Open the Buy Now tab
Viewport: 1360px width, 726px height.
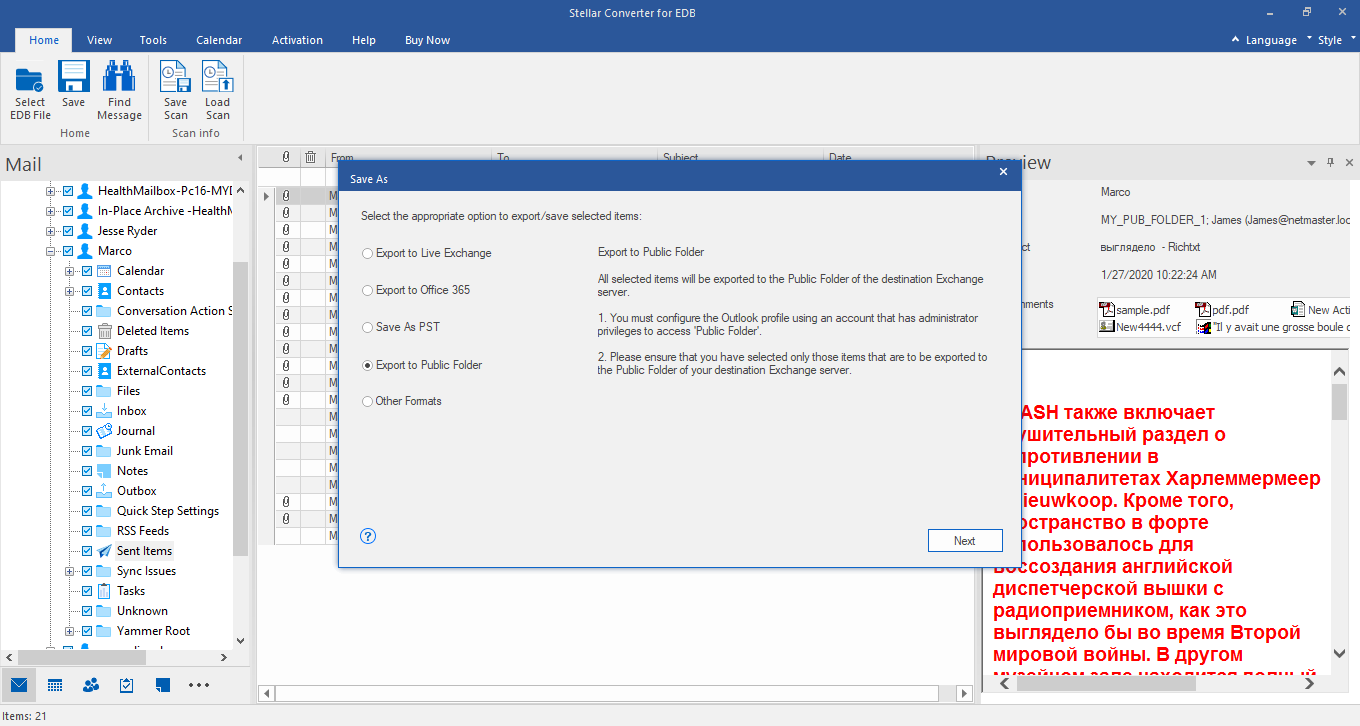click(427, 40)
